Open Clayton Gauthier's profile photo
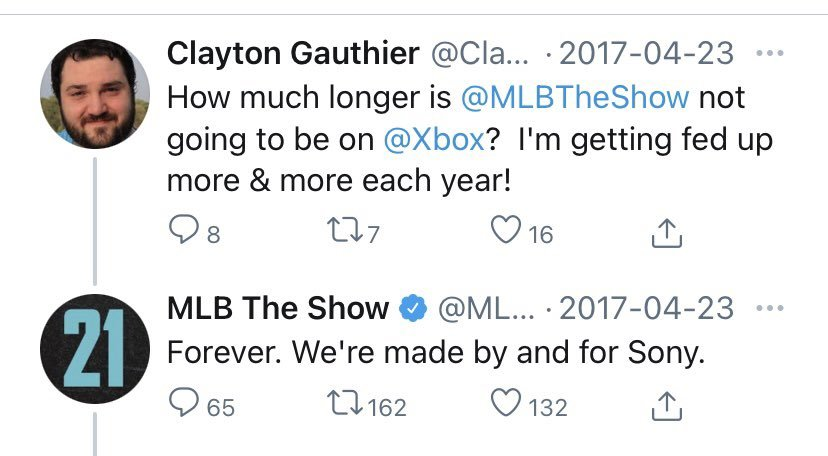The height and width of the screenshot is (456, 828). pyautogui.click(x=95, y=95)
